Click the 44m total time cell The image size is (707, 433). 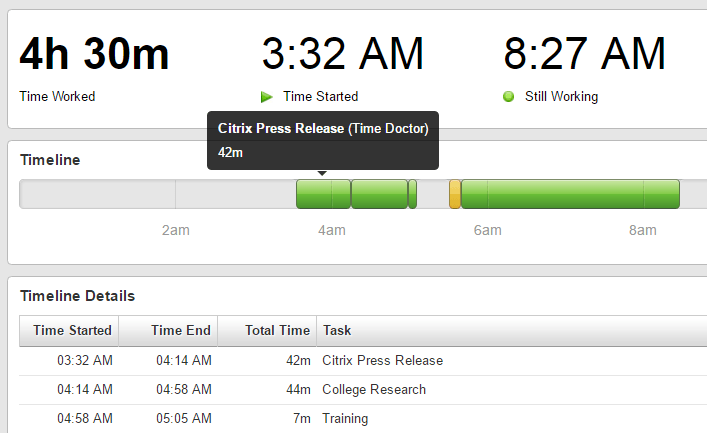tap(300, 389)
